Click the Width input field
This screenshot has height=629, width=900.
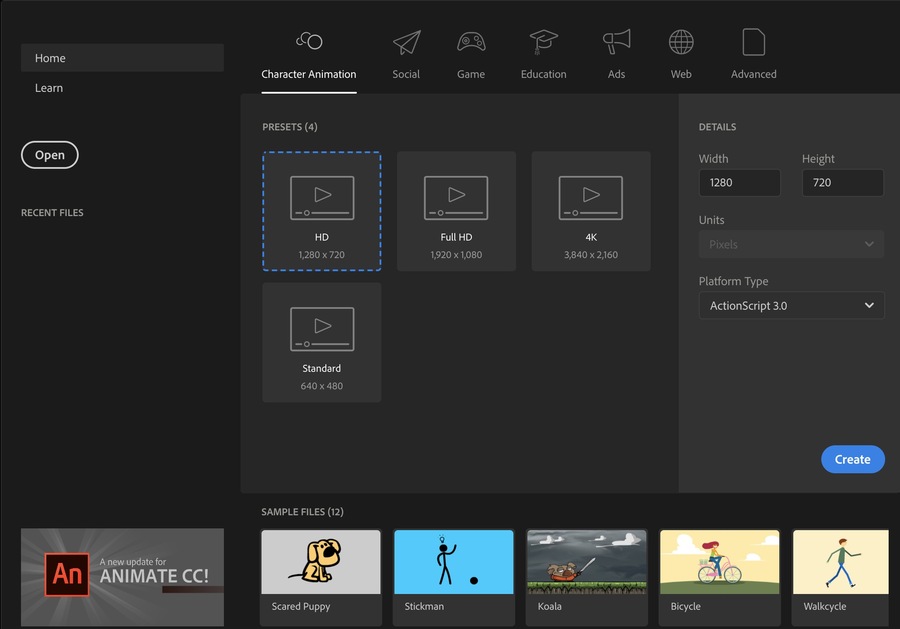[x=739, y=183]
